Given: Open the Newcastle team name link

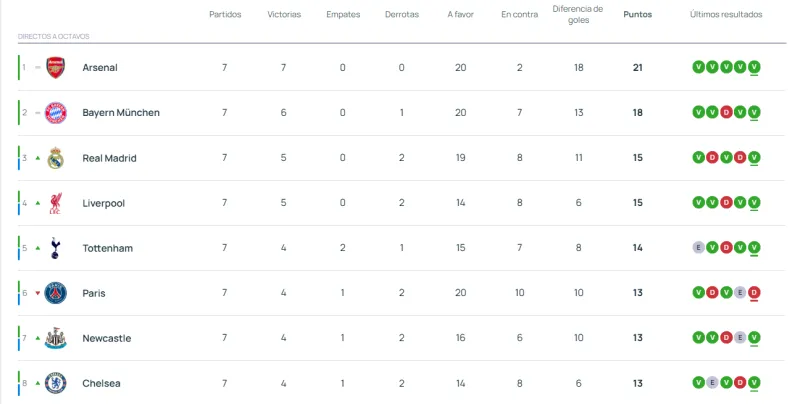Looking at the screenshot, I should click(106, 338).
